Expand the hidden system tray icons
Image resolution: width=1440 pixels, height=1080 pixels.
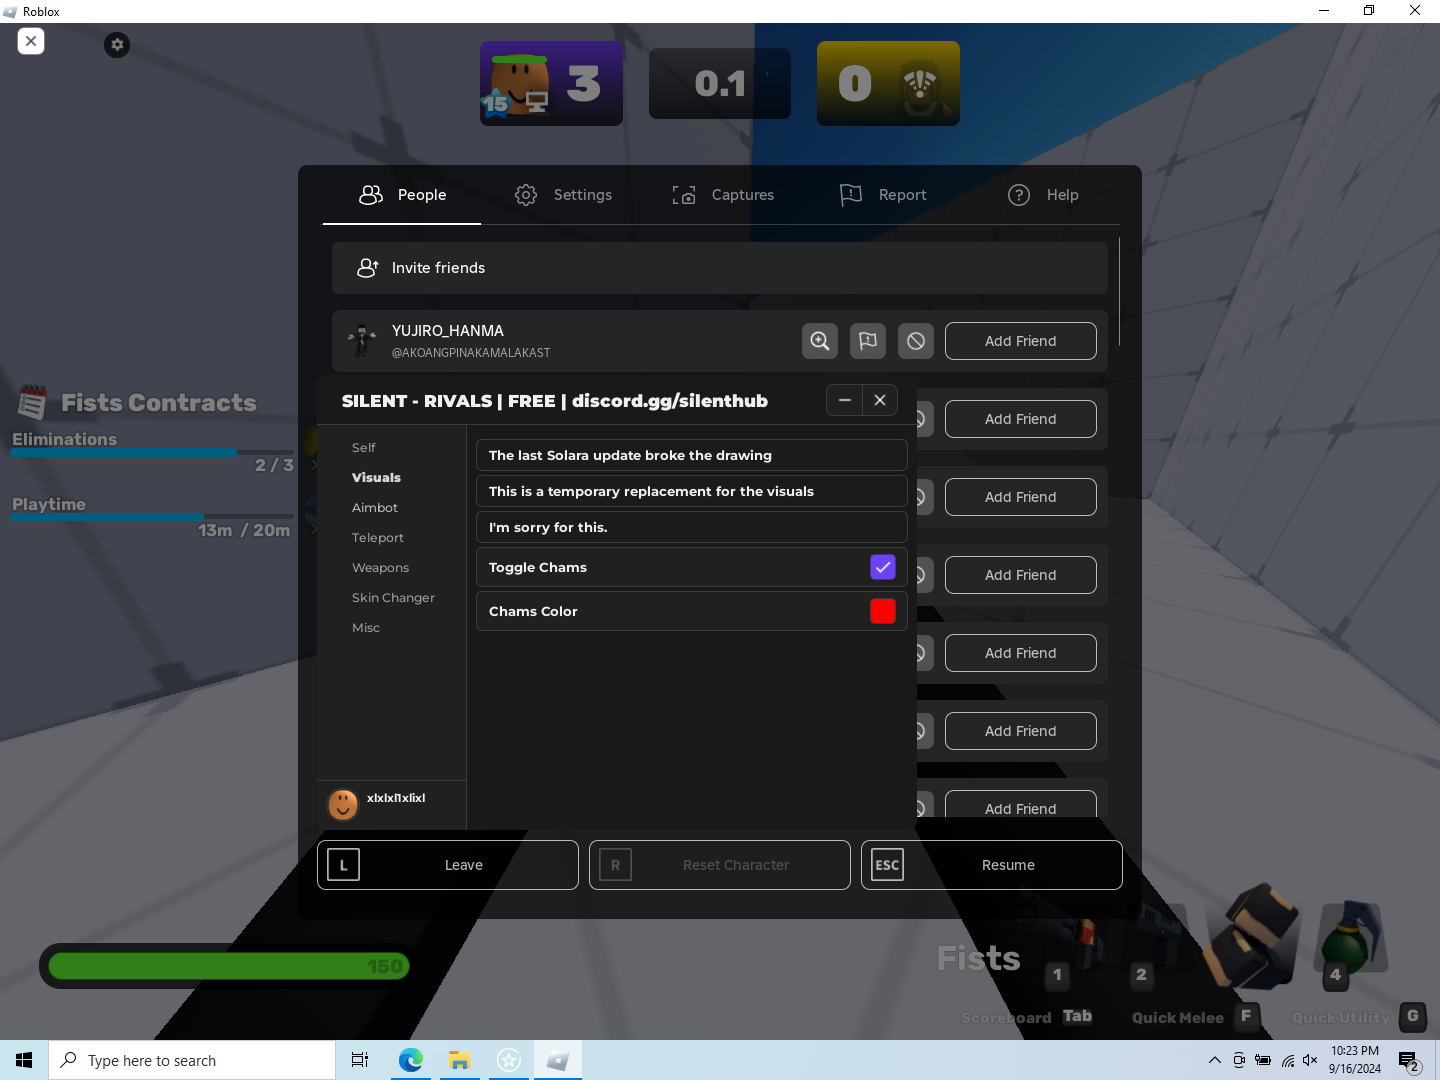1214,1060
